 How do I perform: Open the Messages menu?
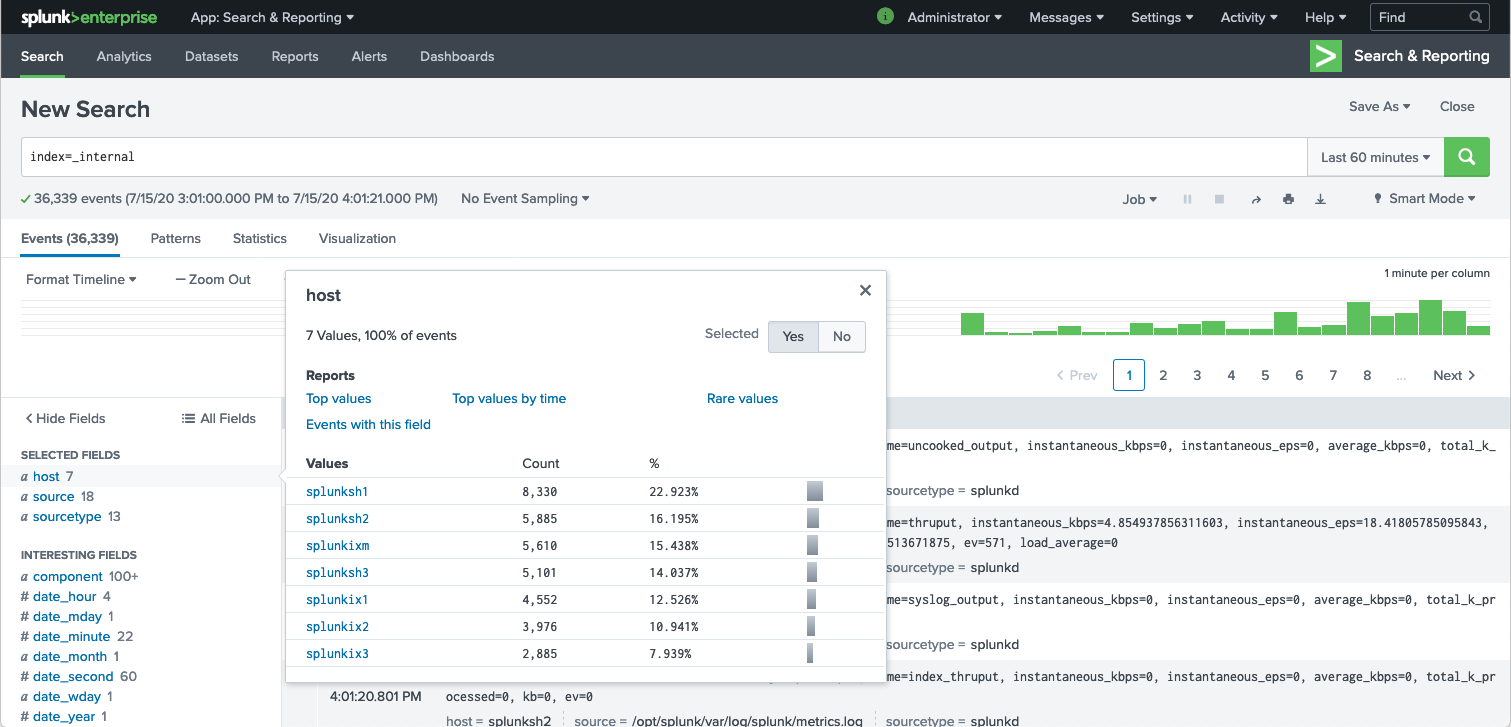(1066, 17)
